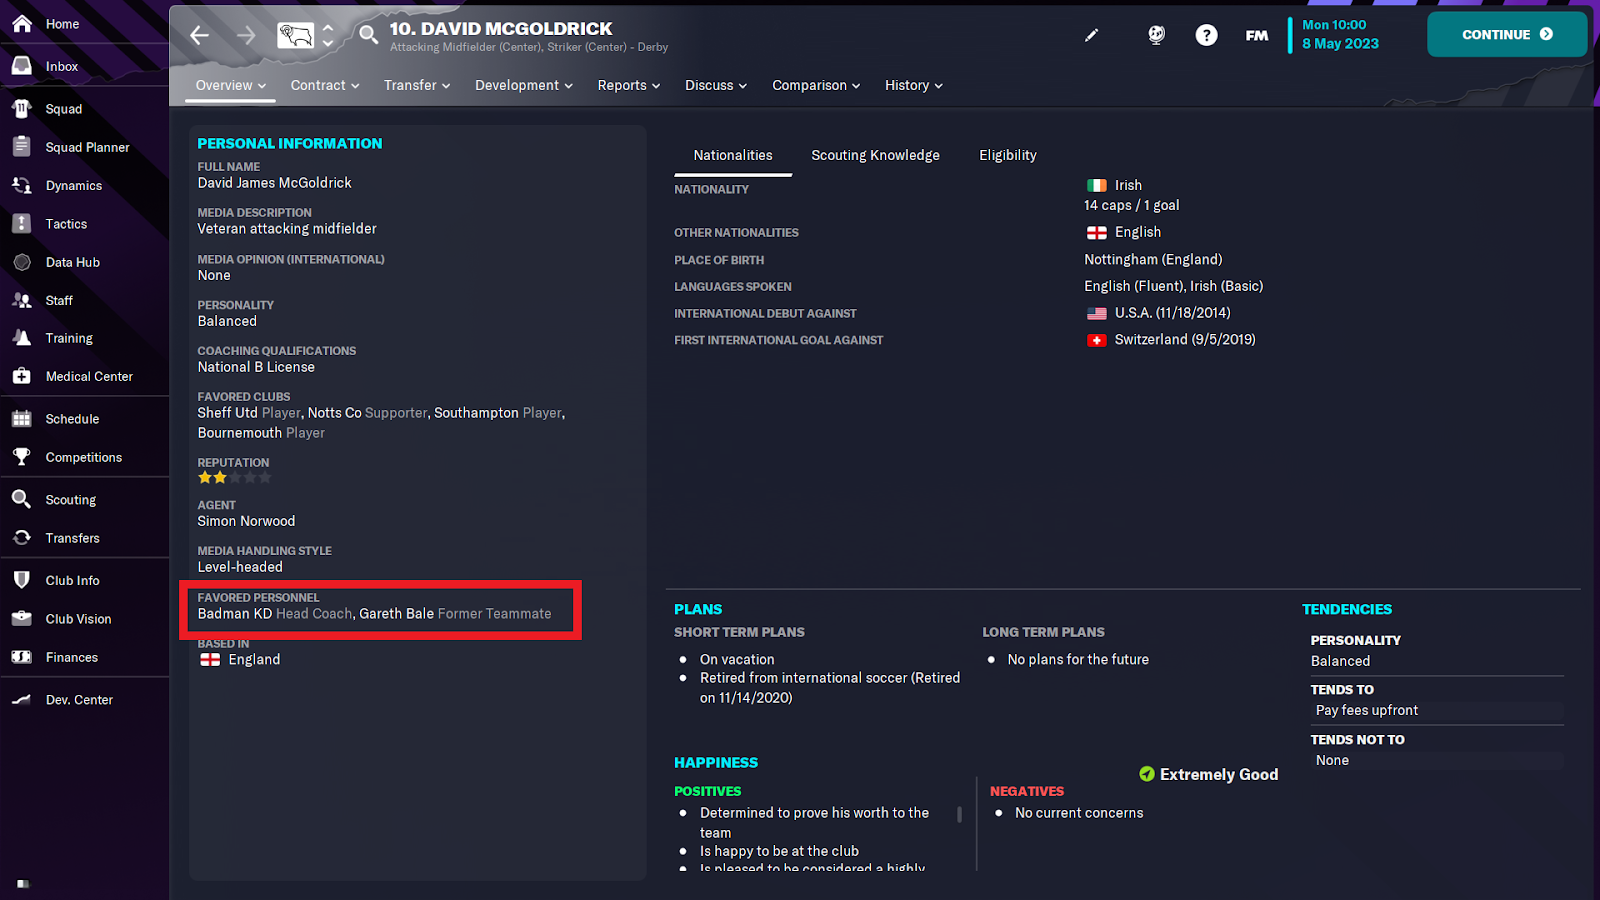Click the pencil edit icon

coord(1091,36)
